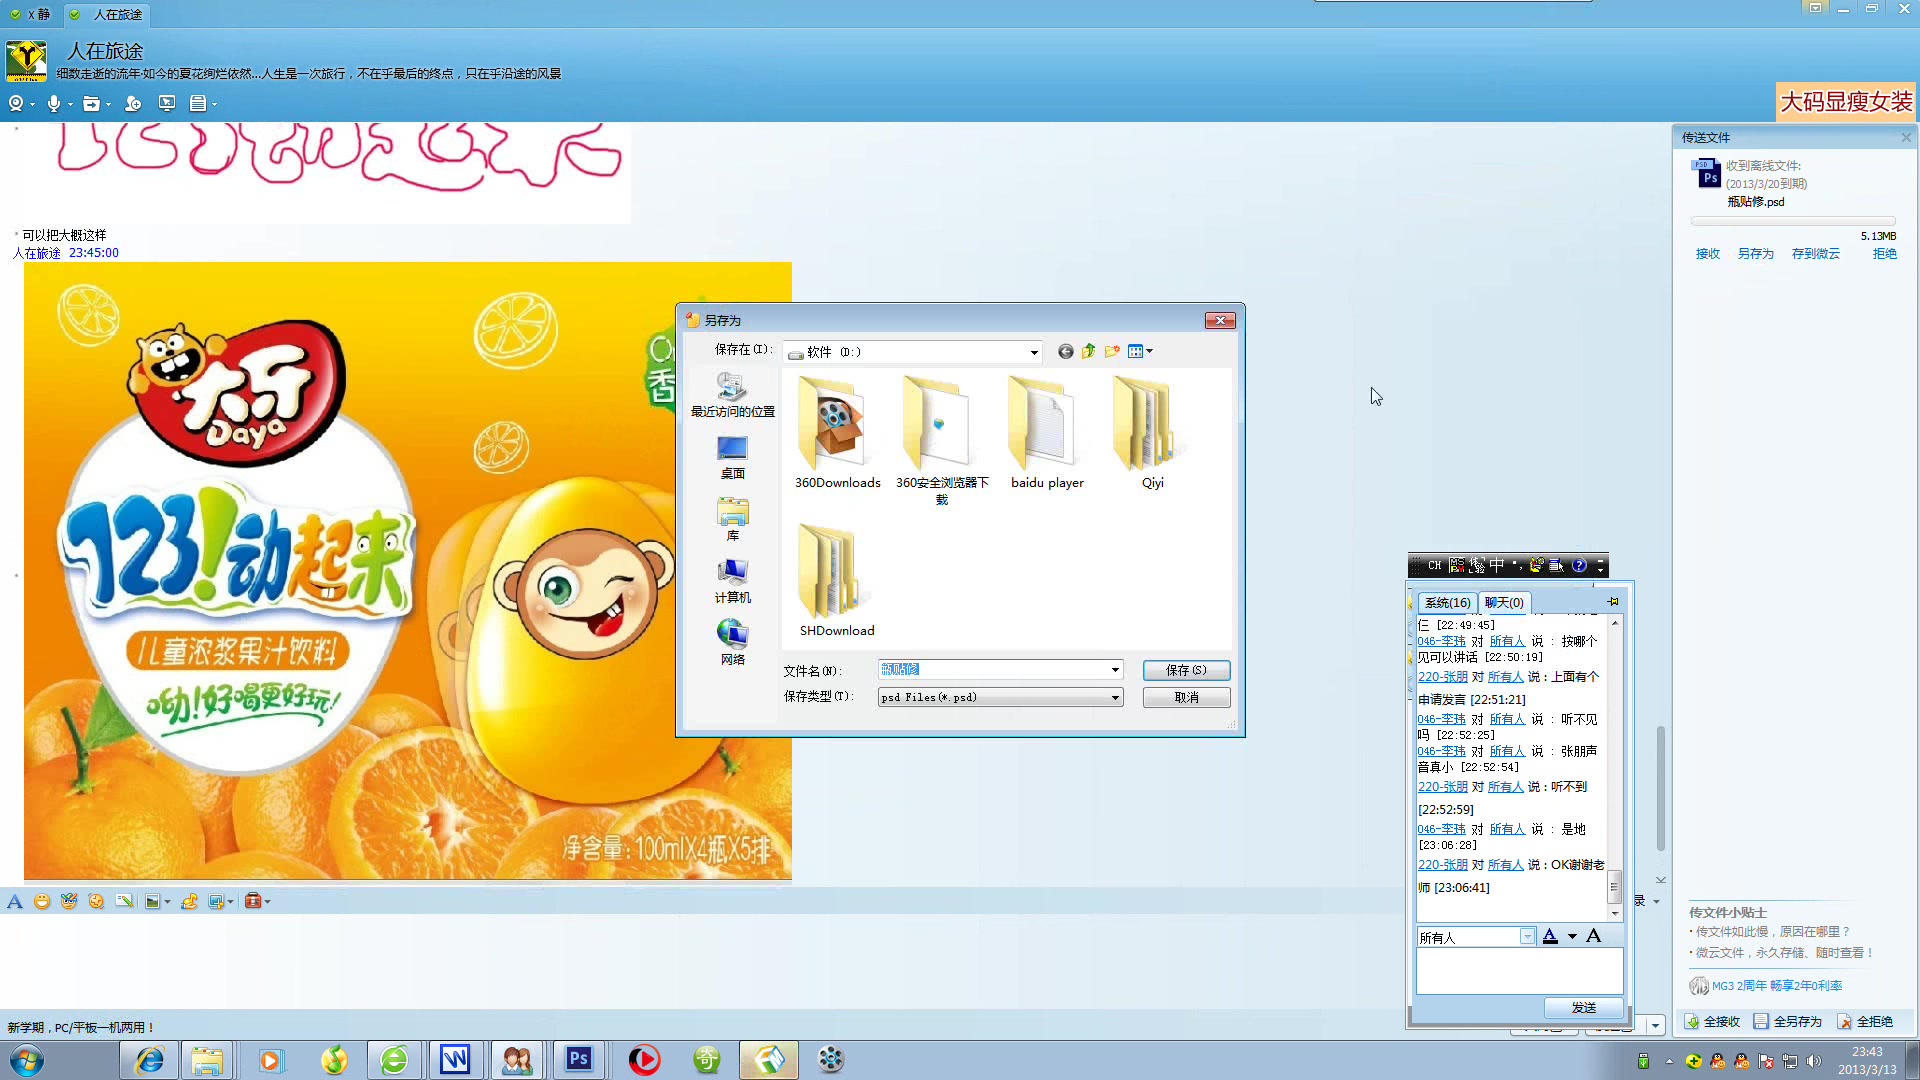Select Network in dialog sidebar
Image resolution: width=1920 pixels, height=1080 pixels.
click(x=732, y=644)
